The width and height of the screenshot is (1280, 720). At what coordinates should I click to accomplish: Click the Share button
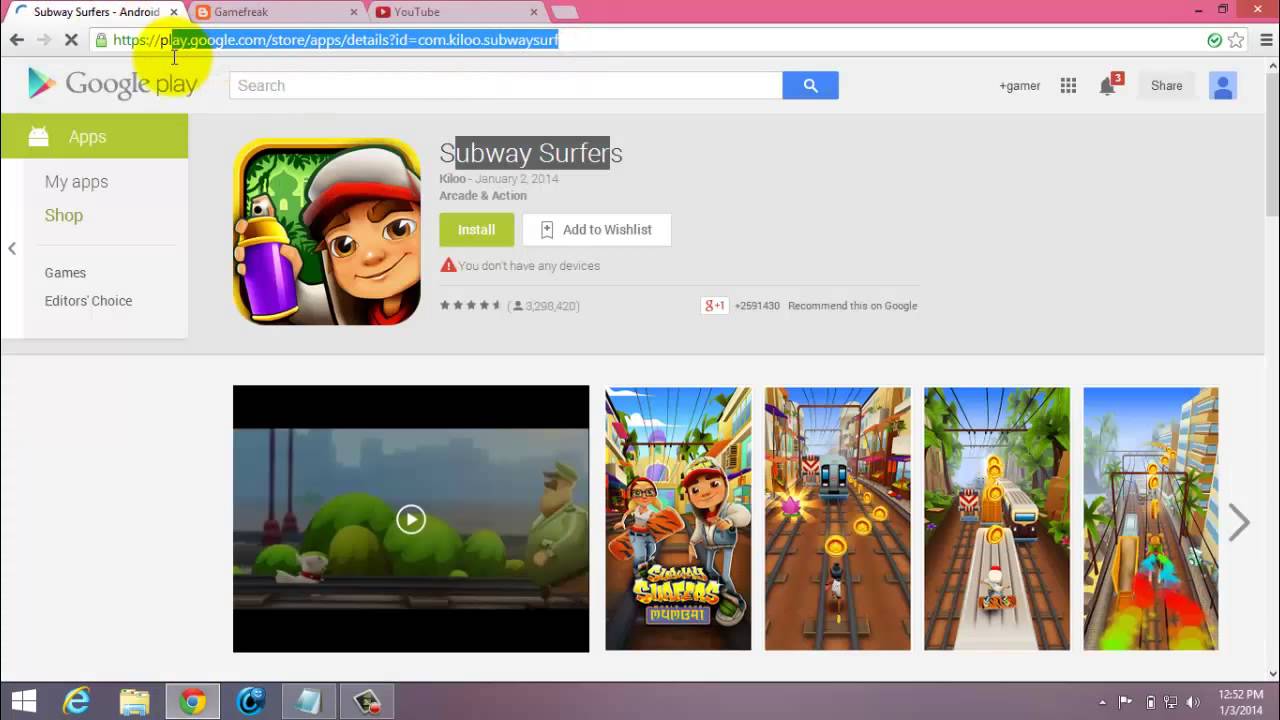1166,85
